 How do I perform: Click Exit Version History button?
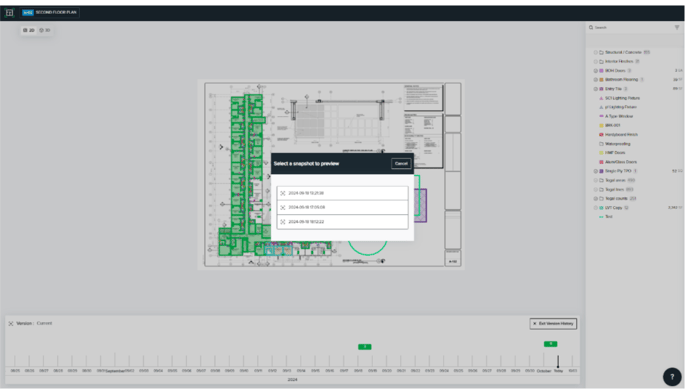(x=553, y=324)
